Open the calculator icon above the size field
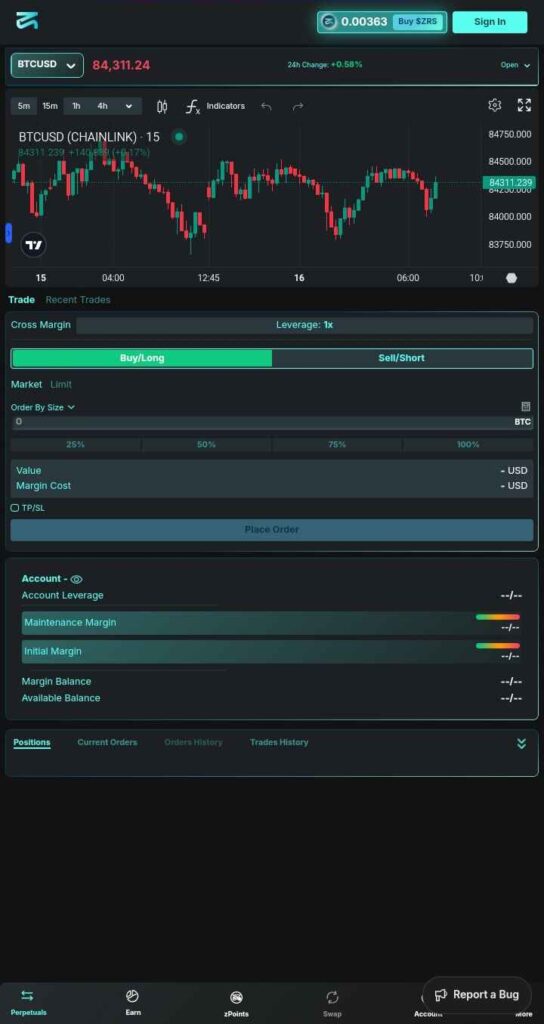Image resolution: width=544 pixels, height=1024 pixels. [526, 406]
